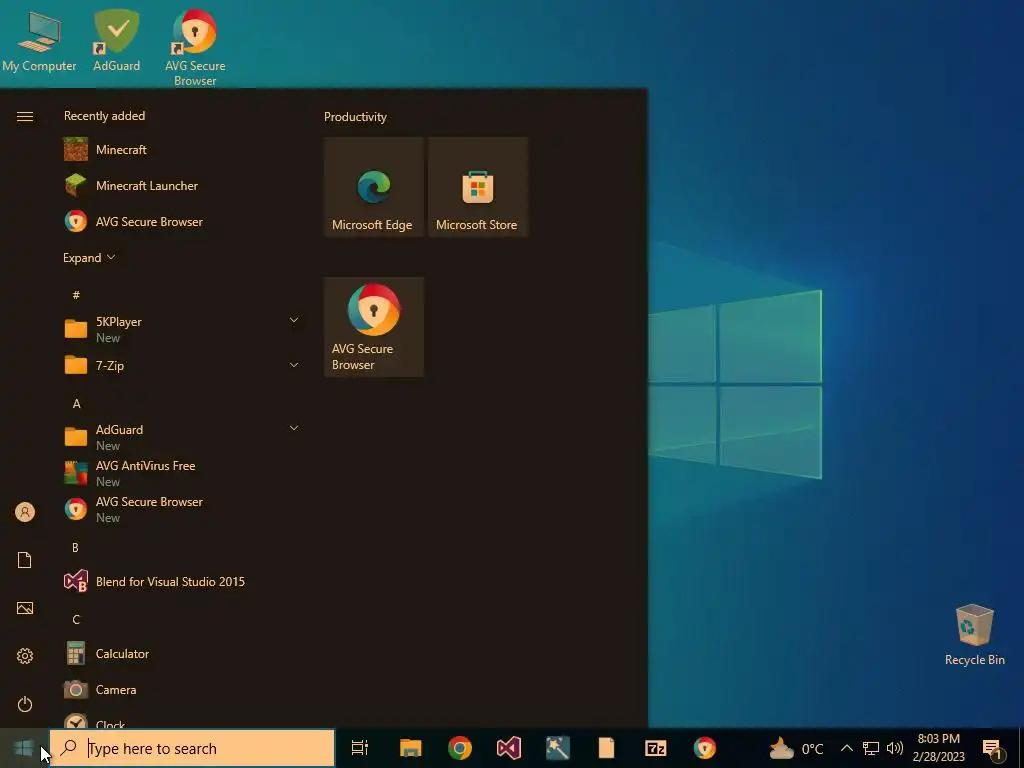Select AVG Secure Browser desktop shortcut
The width and height of the screenshot is (1024, 768).
[x=195, y=47]
